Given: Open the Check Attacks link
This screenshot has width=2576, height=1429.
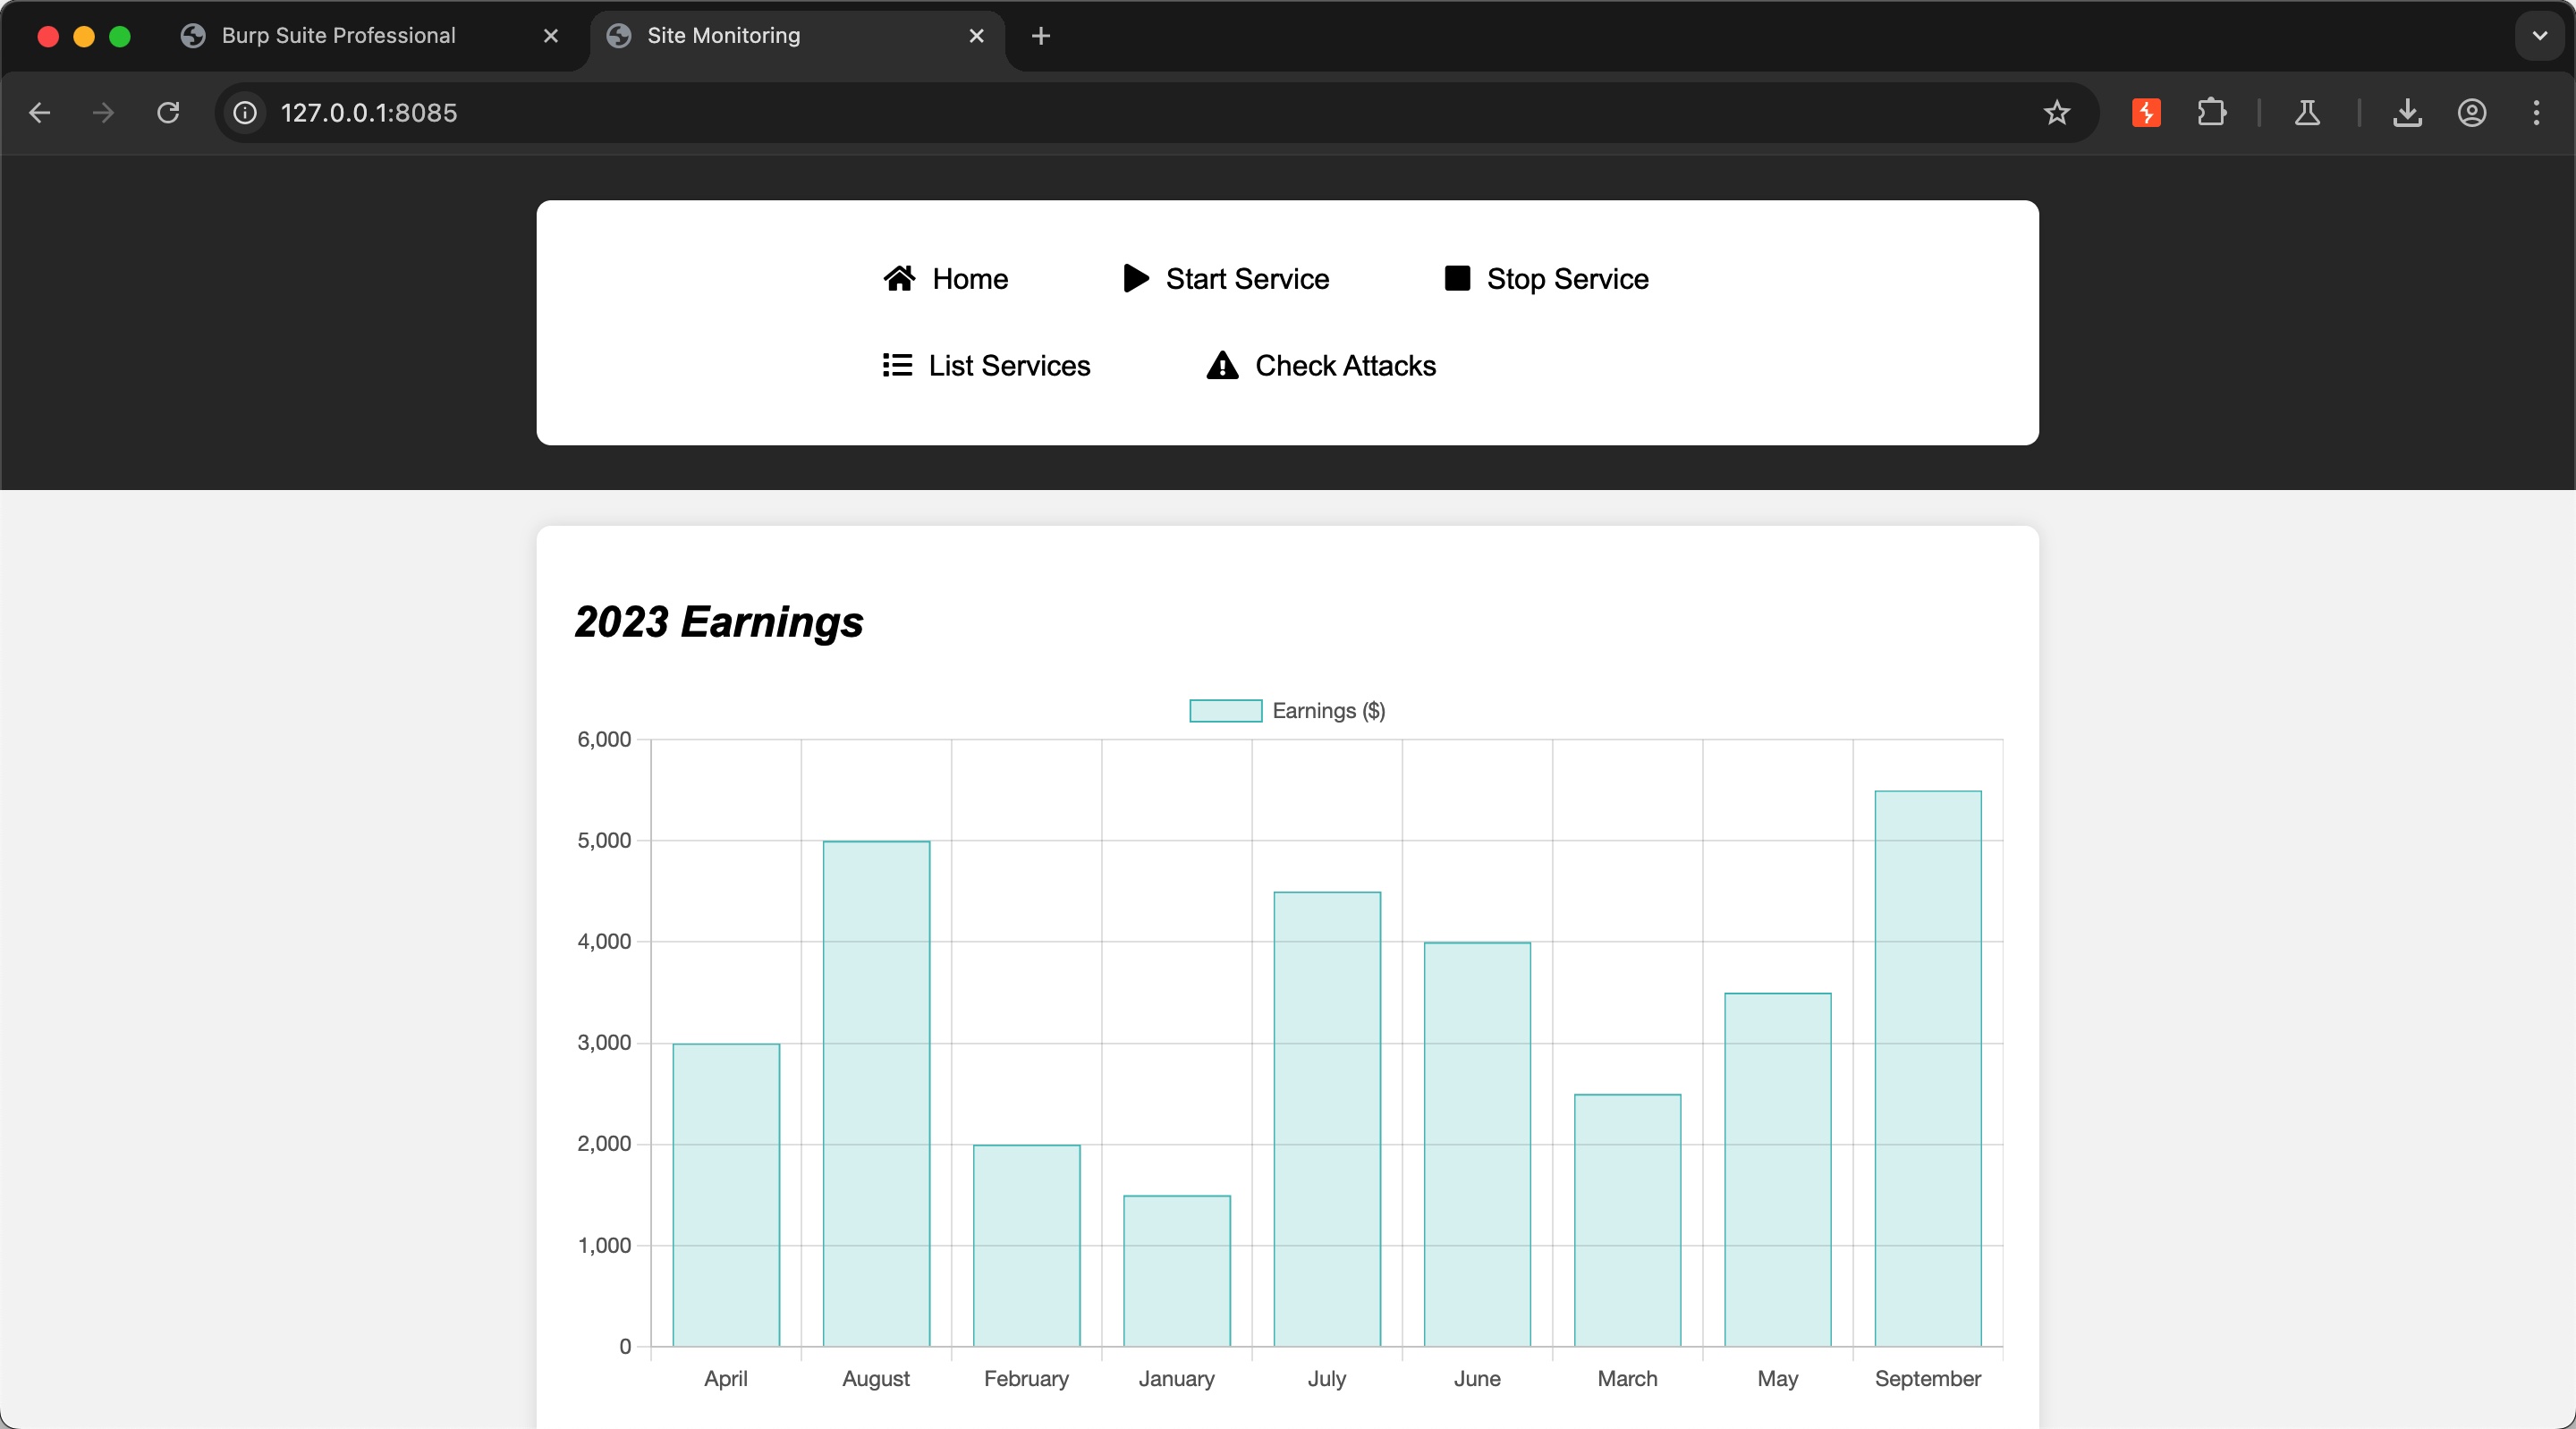Looking at the screenshot, I should 1345,365.
